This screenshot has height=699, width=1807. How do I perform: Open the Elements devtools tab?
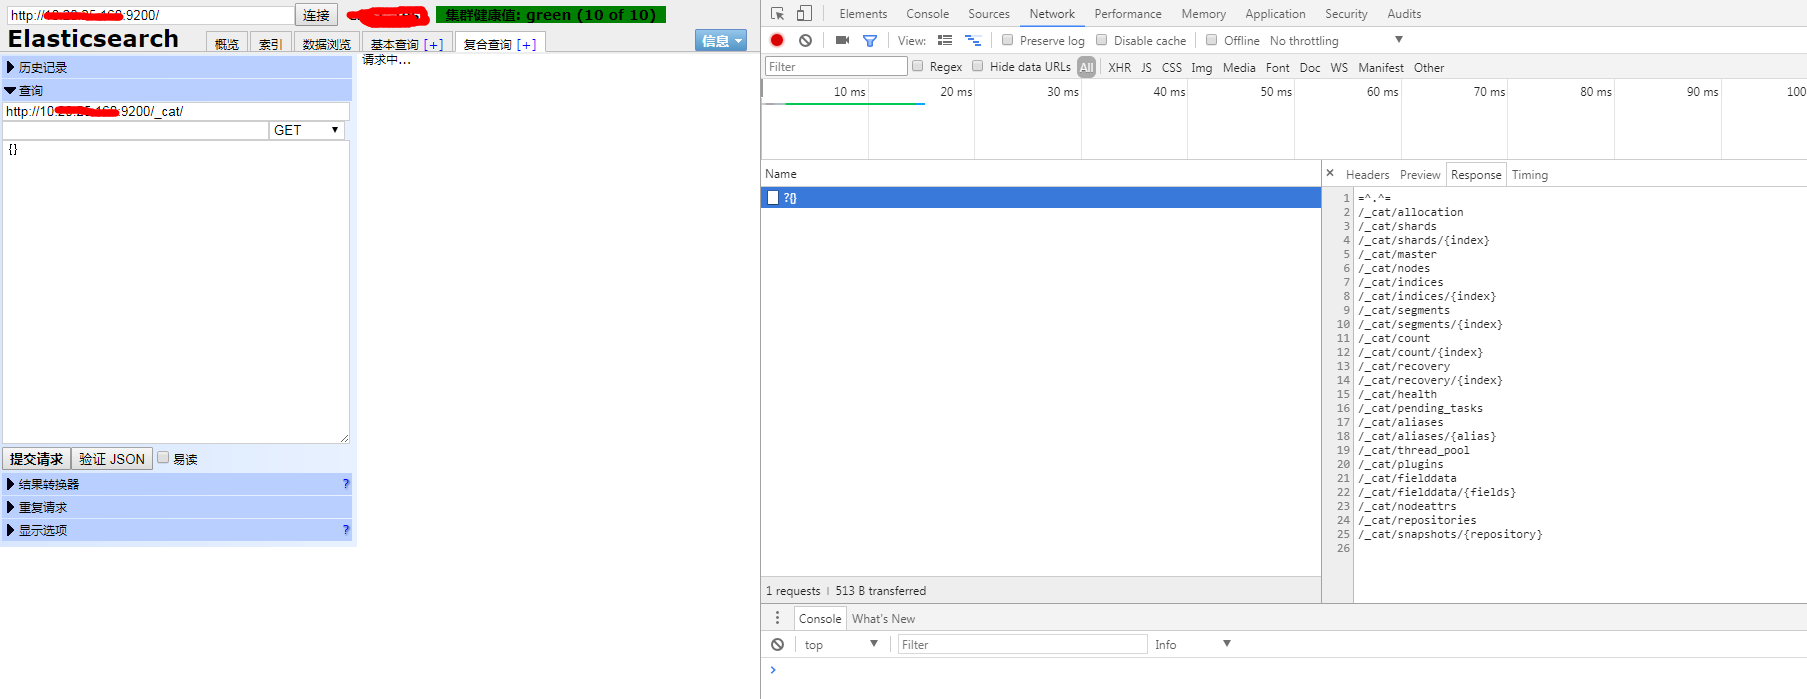tap(863, 14)
